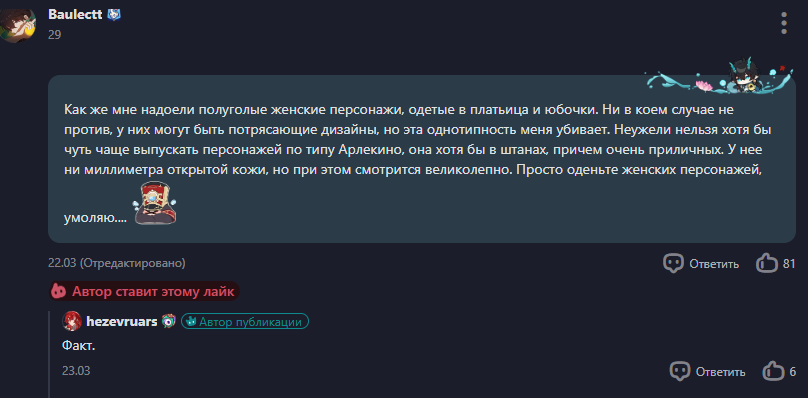Like Baulectt's comment with the thumbs-up icon
This screenshot has width=808, height=398.
[x=767, y=263]
